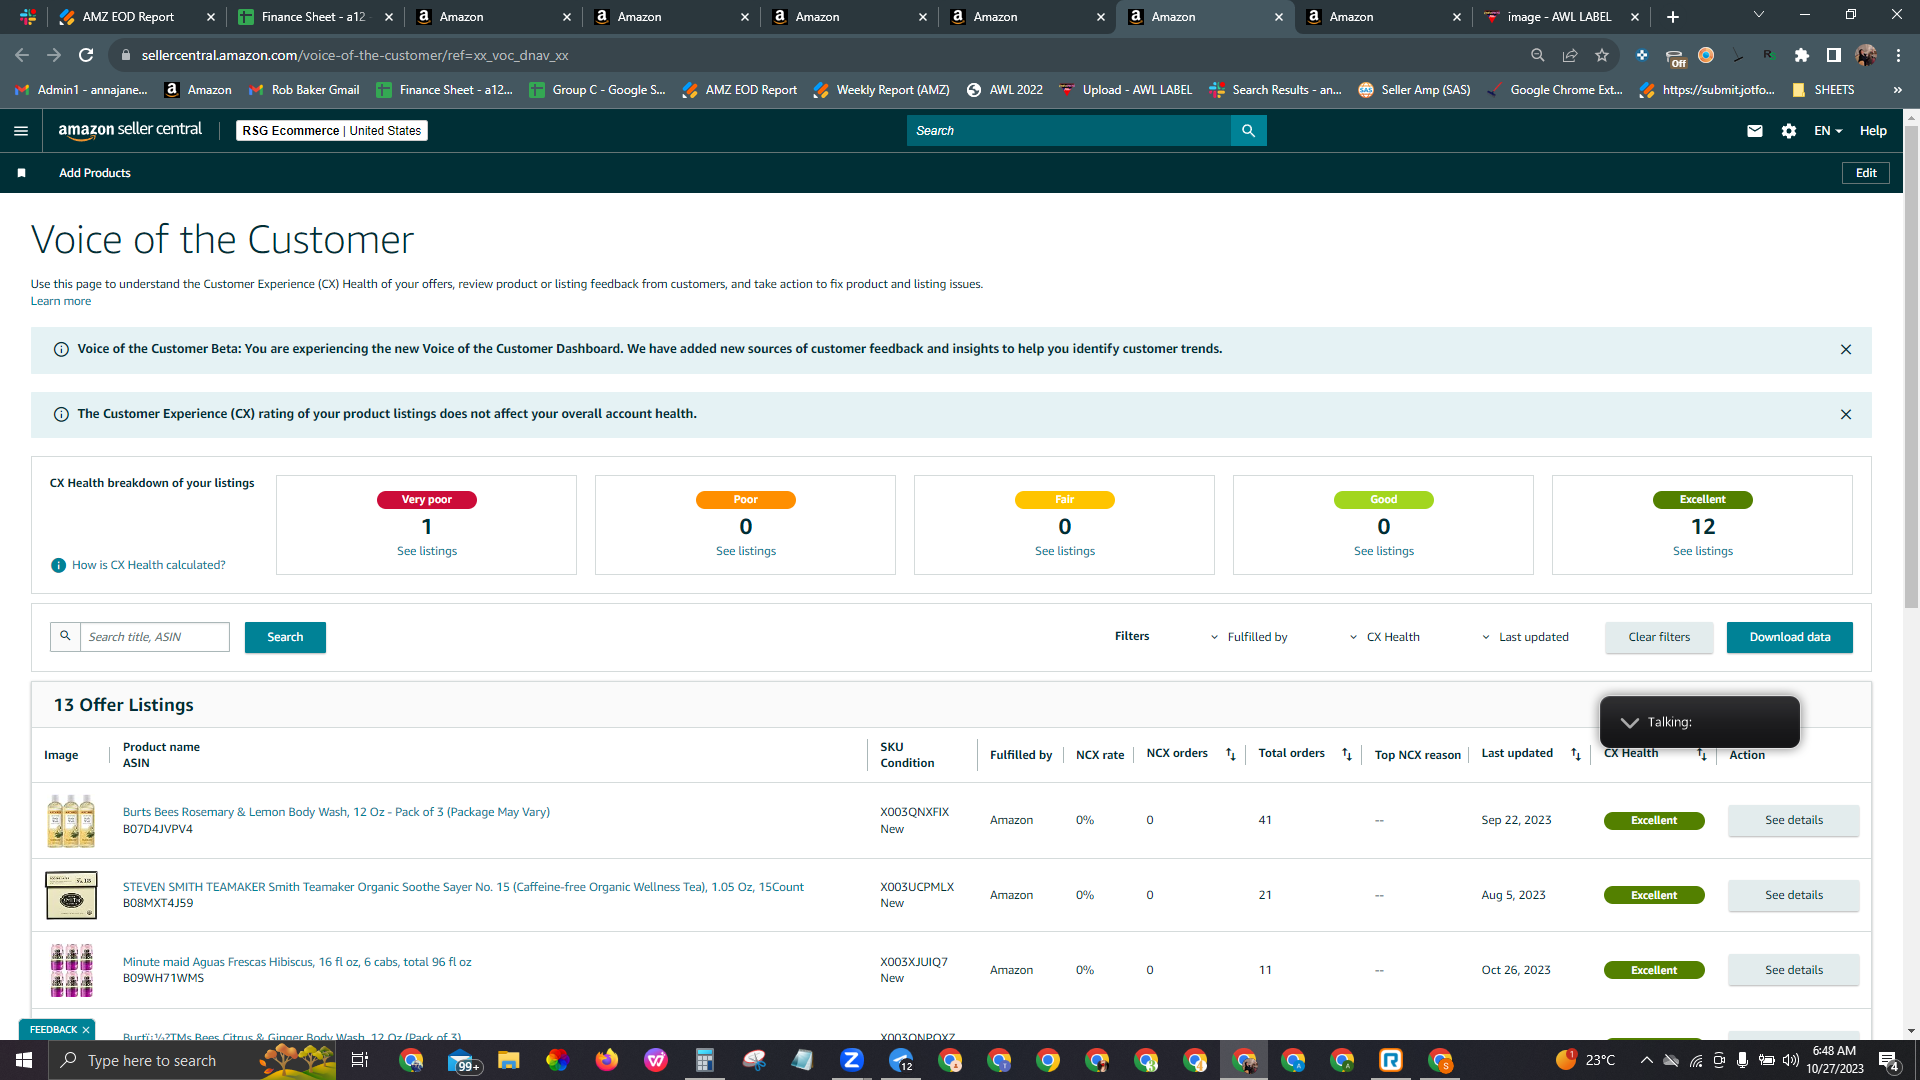This screenshot has height=1080, width=1920.
Task: Expand the CX Health filter dropdown
Action: [x=1384, y=638]
